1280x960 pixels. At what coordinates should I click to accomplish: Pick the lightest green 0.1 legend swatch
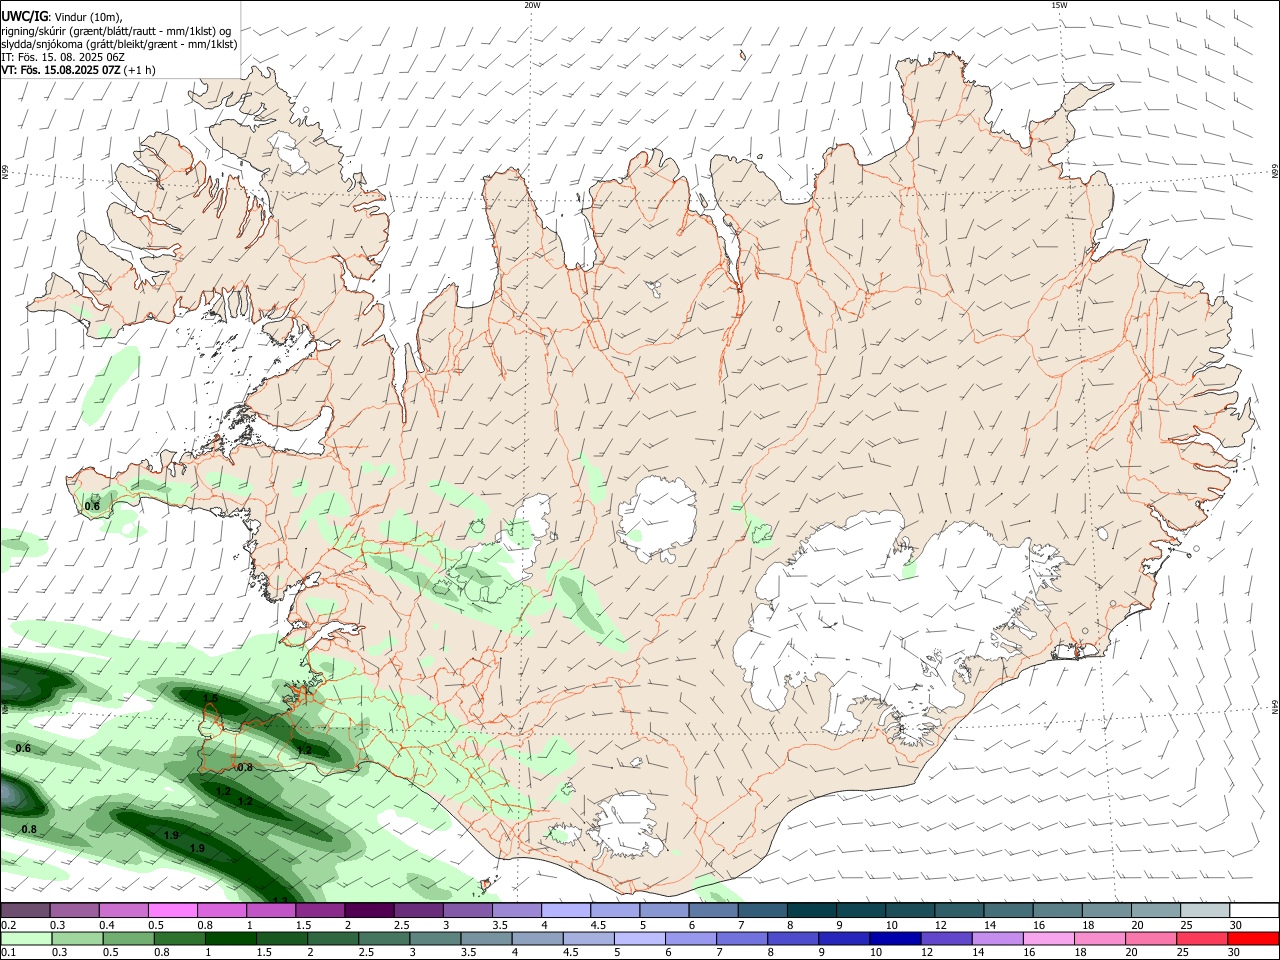[26, 939]
